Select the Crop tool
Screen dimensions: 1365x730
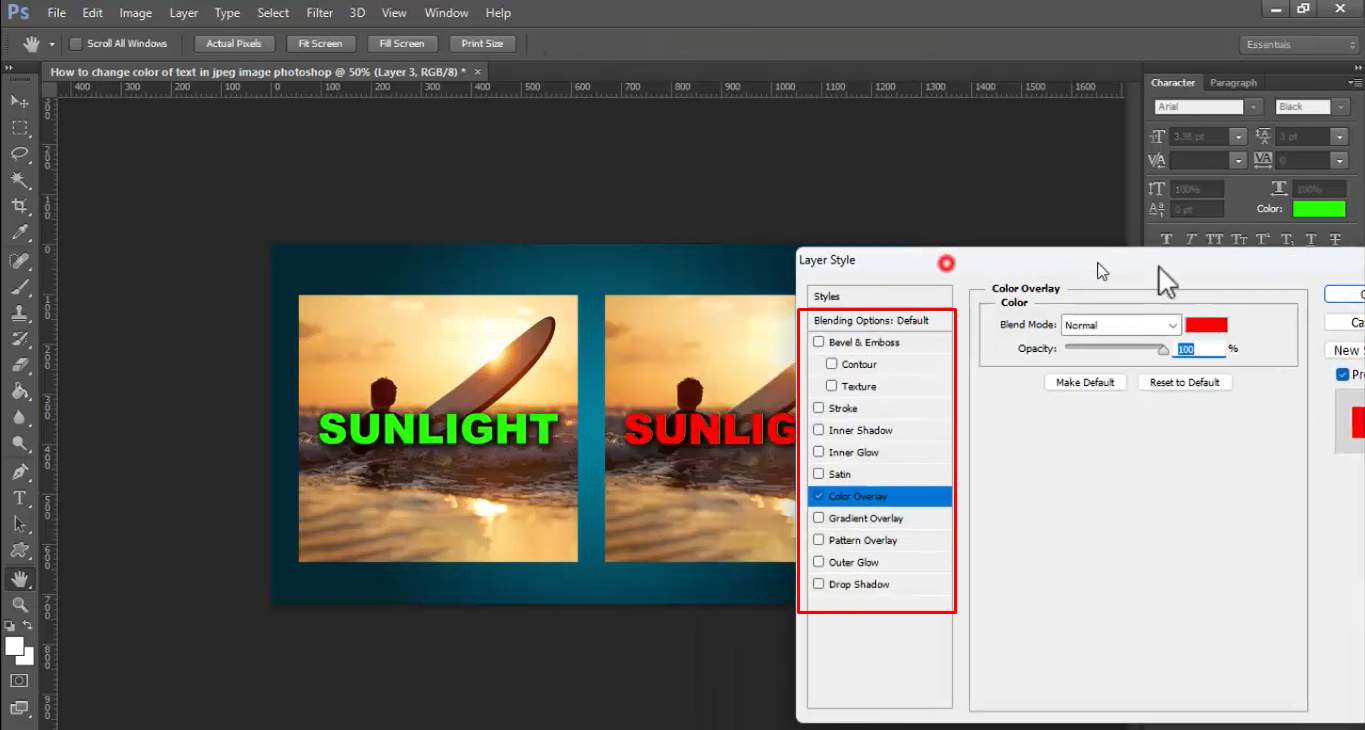(x=20, y=205)
